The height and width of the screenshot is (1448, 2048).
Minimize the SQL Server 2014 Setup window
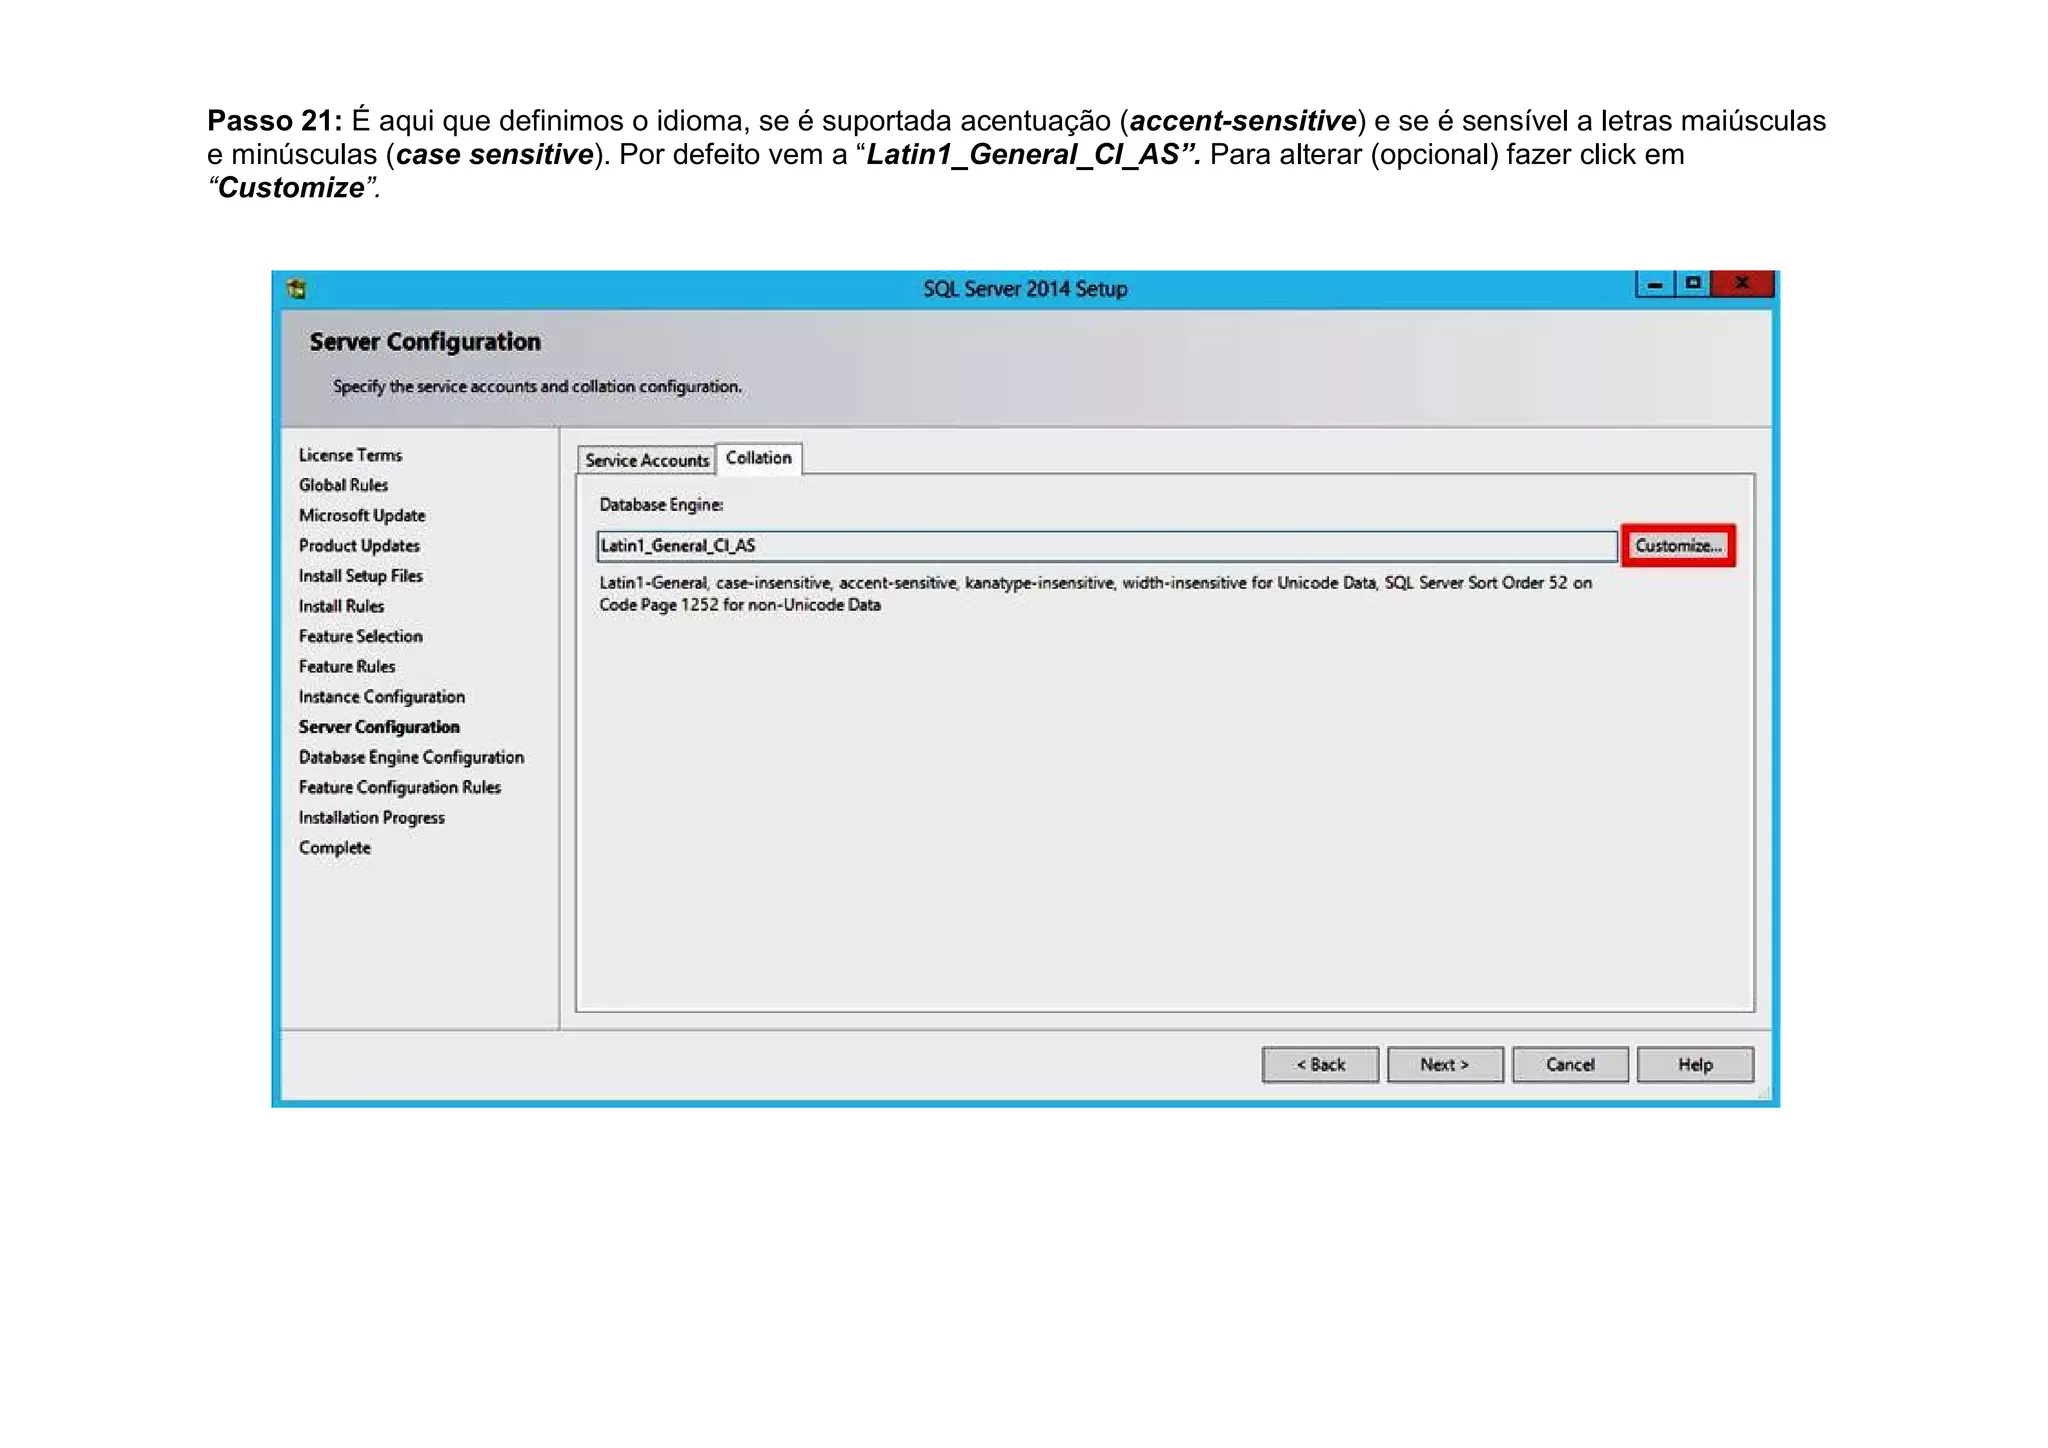coord(1654,285)
